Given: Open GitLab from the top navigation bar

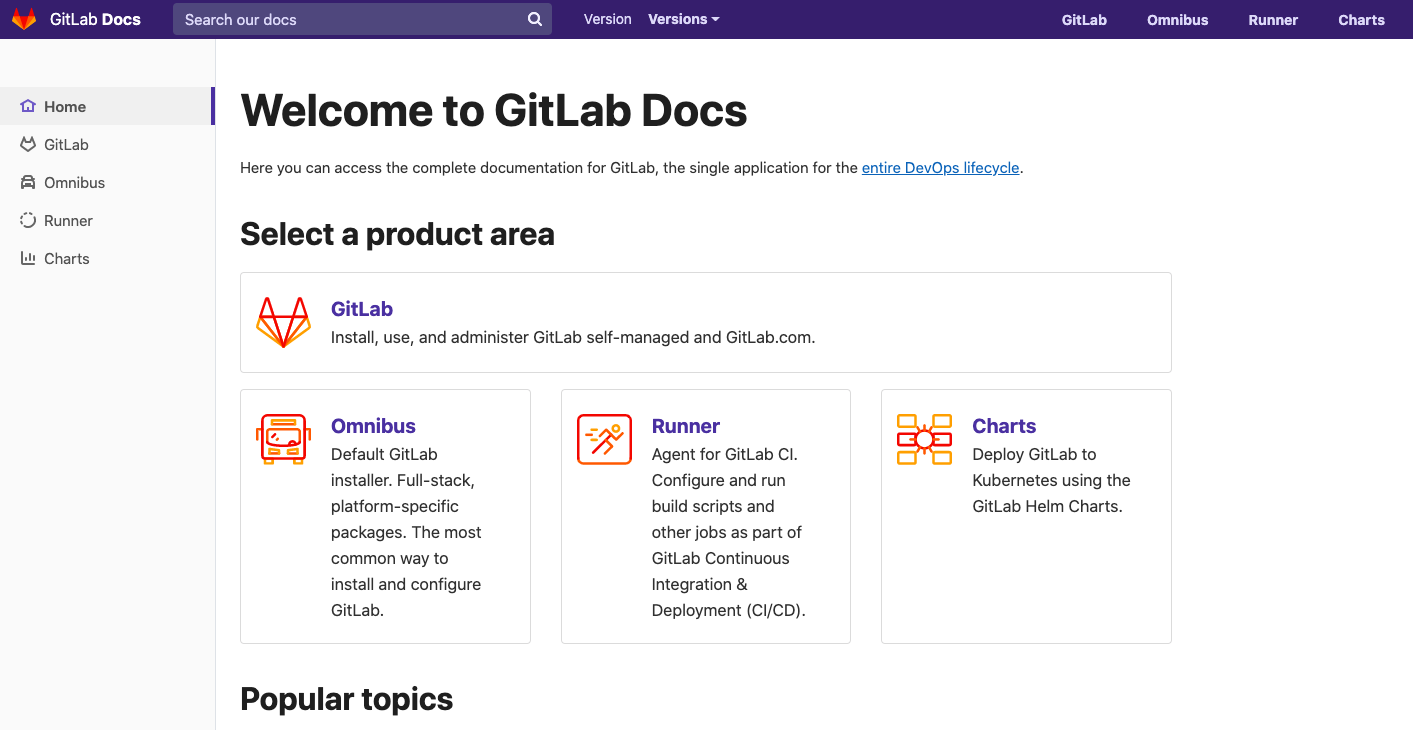Looking at the screenshot, I should [1083, 19].
